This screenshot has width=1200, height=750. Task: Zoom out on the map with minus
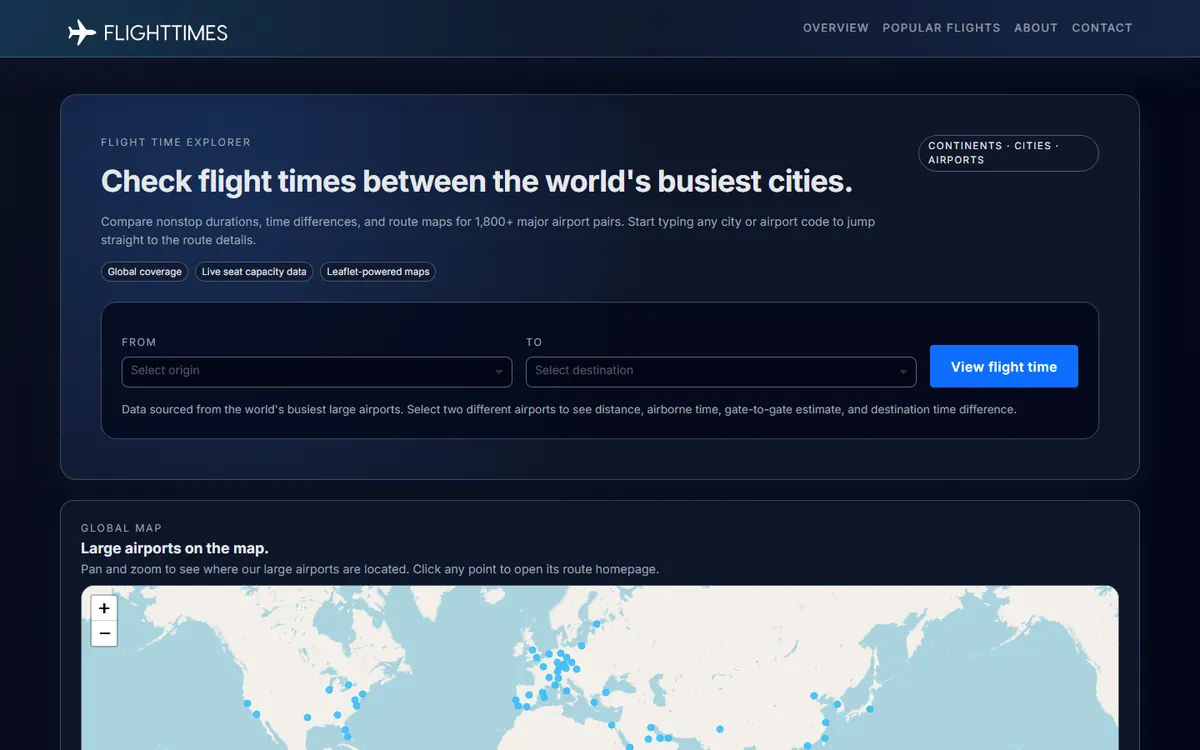pos(104,634)
